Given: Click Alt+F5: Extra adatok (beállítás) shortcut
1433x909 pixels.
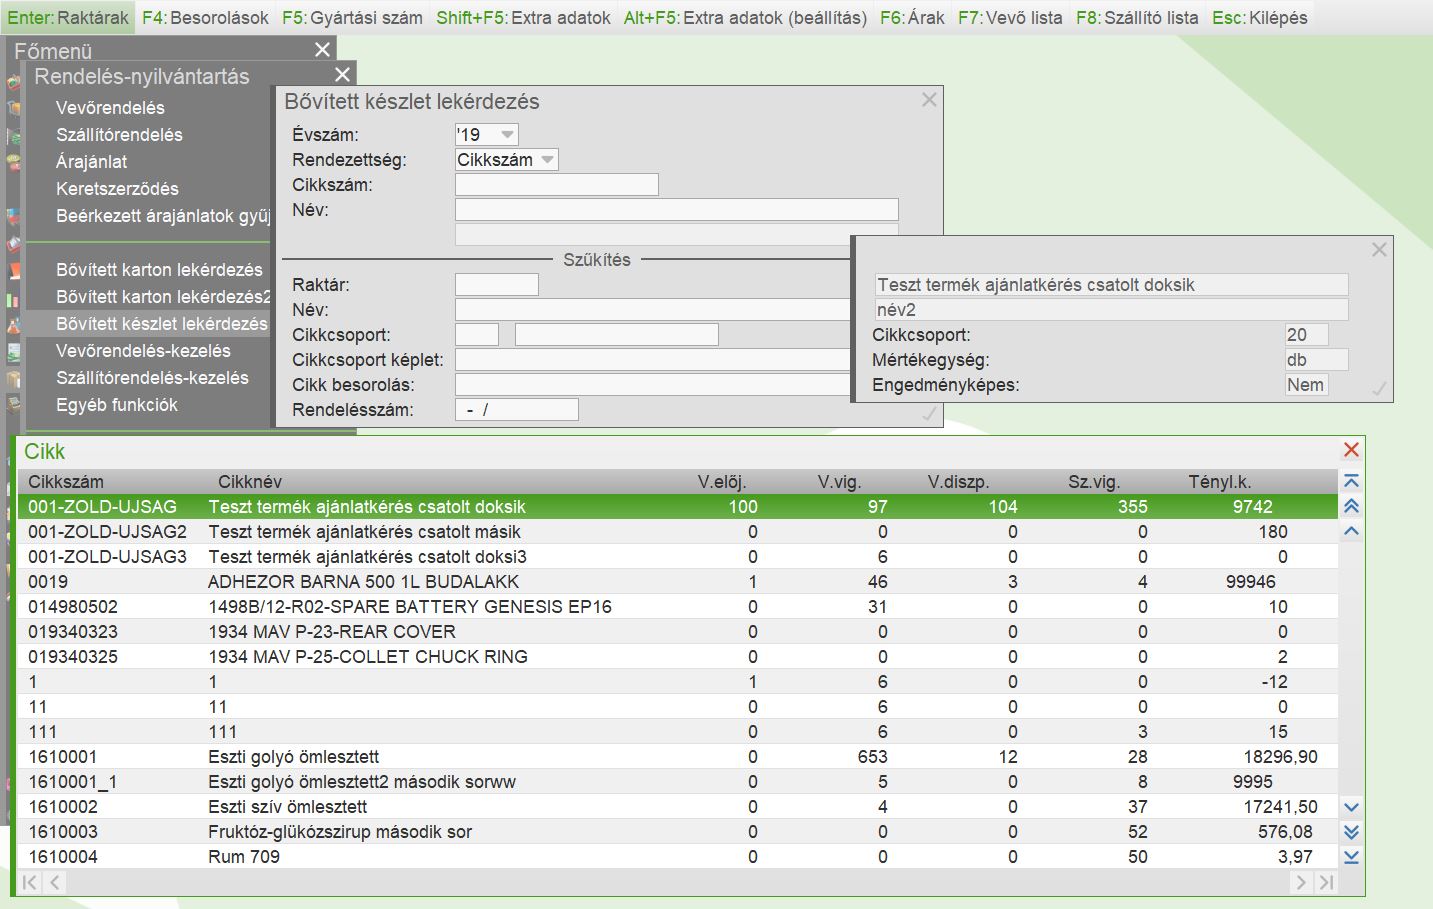Looking at the screenshot, I should 745,18.
